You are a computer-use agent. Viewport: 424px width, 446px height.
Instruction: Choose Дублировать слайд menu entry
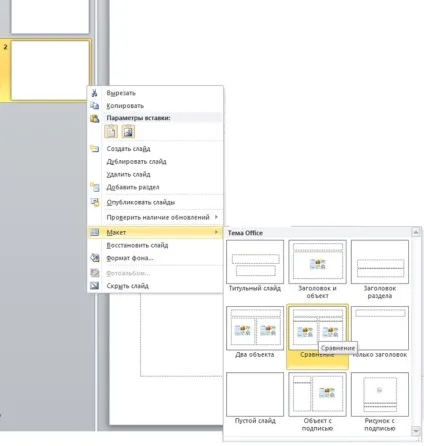pyautogui.click(x=155, y=161)
